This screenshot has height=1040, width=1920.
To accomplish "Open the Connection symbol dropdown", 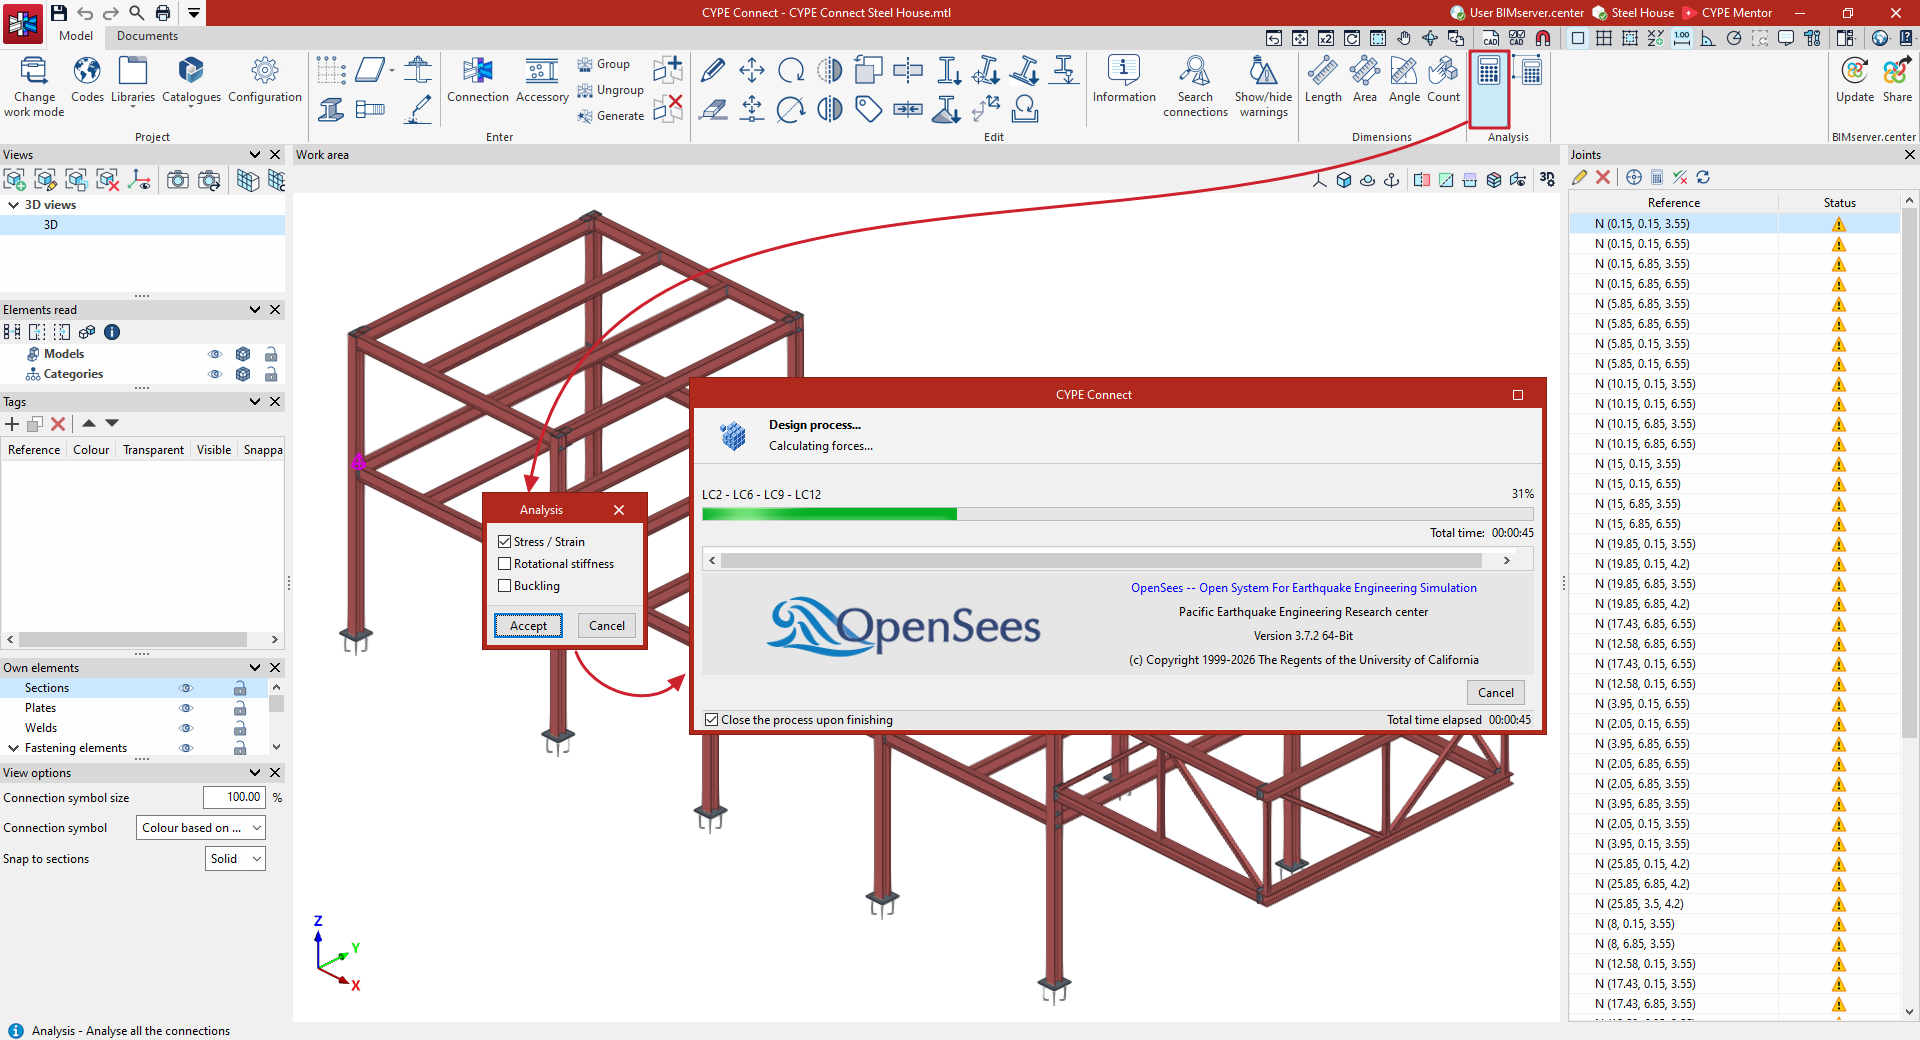I will coord(201,828).
